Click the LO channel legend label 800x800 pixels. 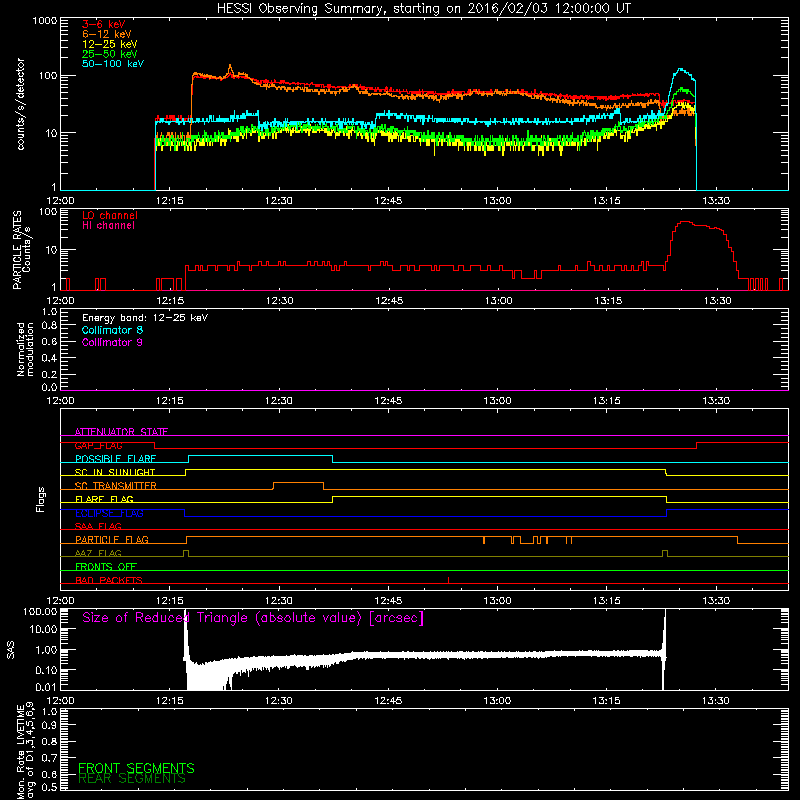(110, 215)
